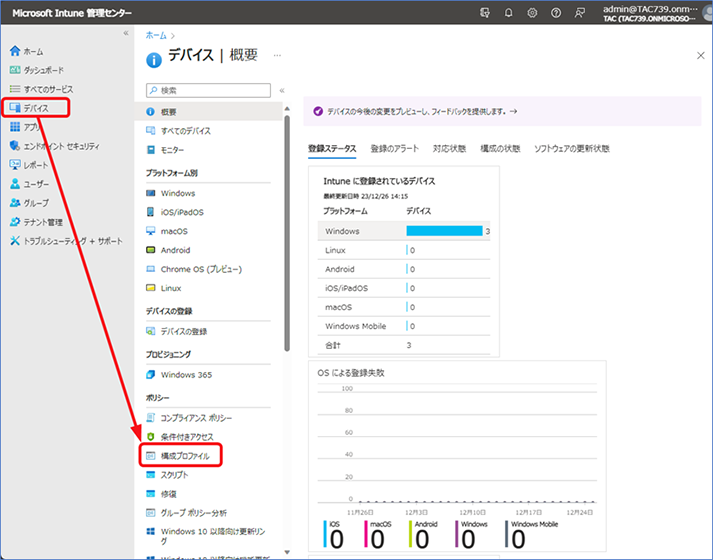The height and width of the screenshot is (560, 713).
Task: Open エンドポイント セキュリティ in the navigation
Action: 55,146
